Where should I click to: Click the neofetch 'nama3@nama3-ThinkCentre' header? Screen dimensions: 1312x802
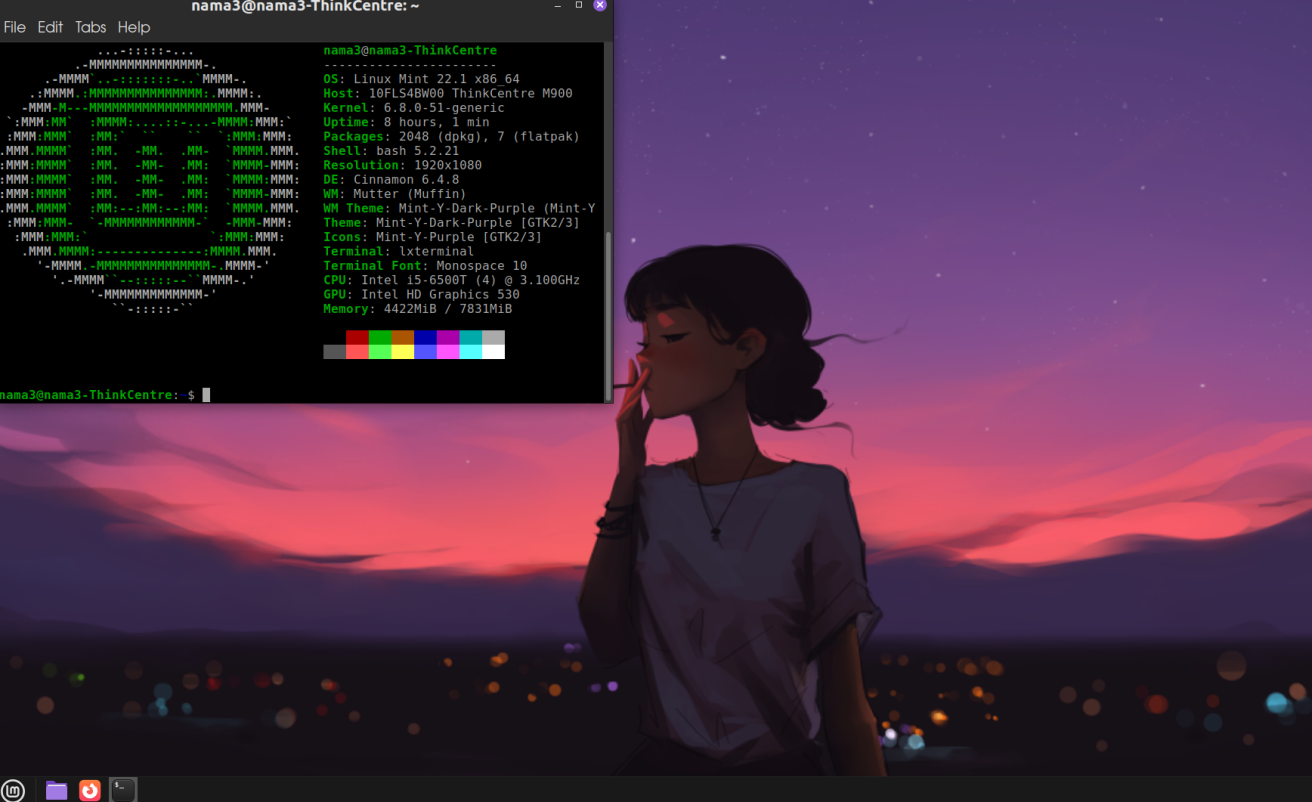click(x=410, y=50)
